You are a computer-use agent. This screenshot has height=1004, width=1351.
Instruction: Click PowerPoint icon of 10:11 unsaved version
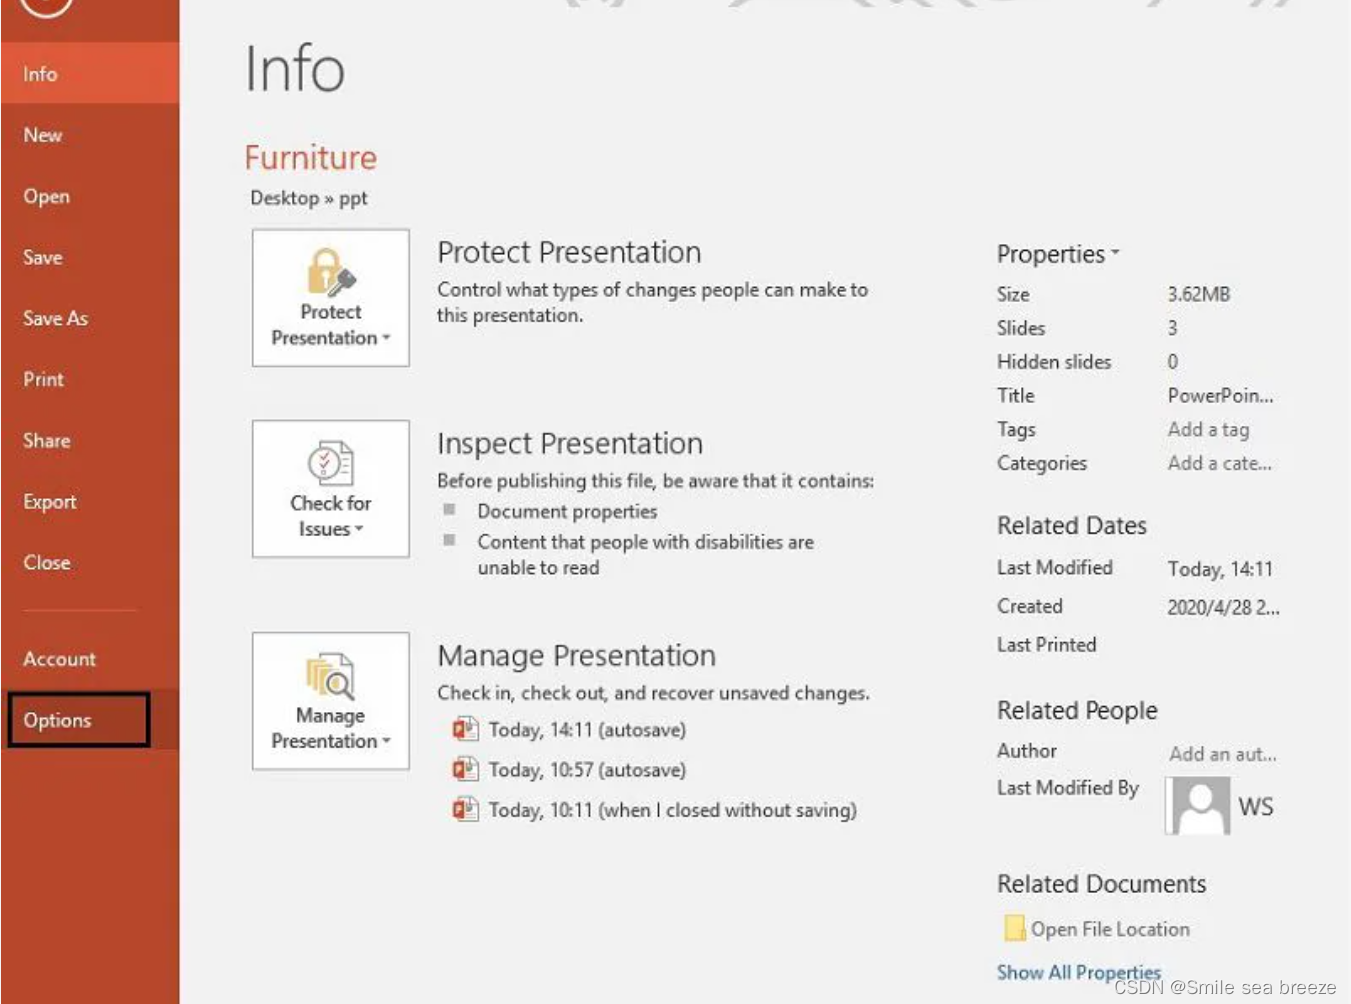(x=465, y=809)
